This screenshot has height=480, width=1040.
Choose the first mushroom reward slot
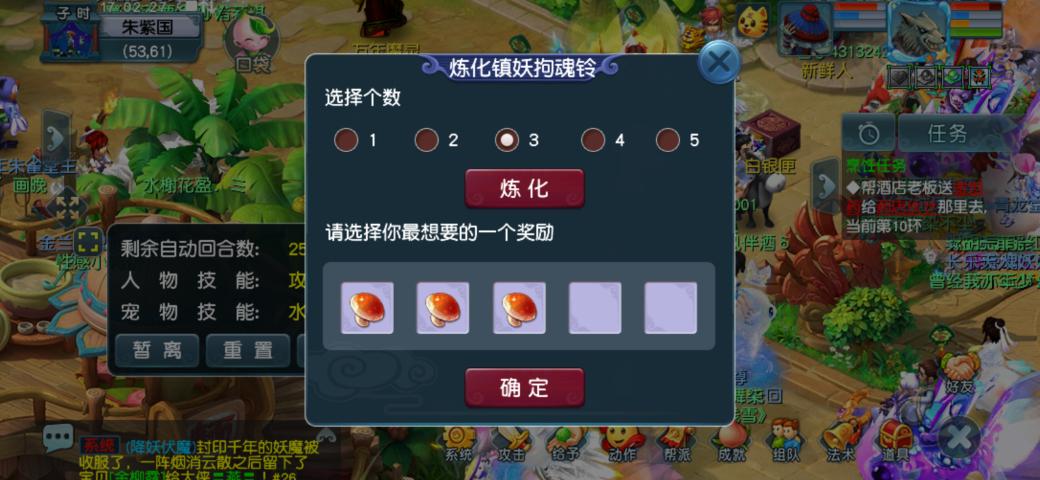coord(367,308)
